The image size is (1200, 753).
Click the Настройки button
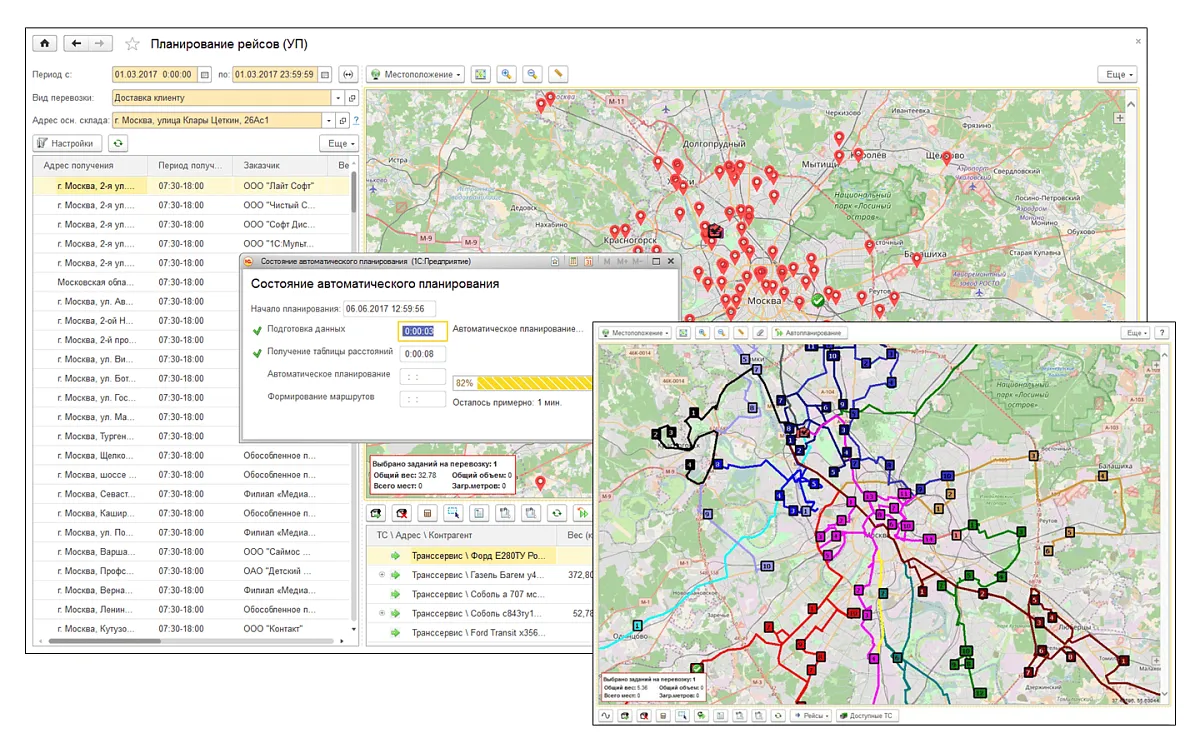68,144
